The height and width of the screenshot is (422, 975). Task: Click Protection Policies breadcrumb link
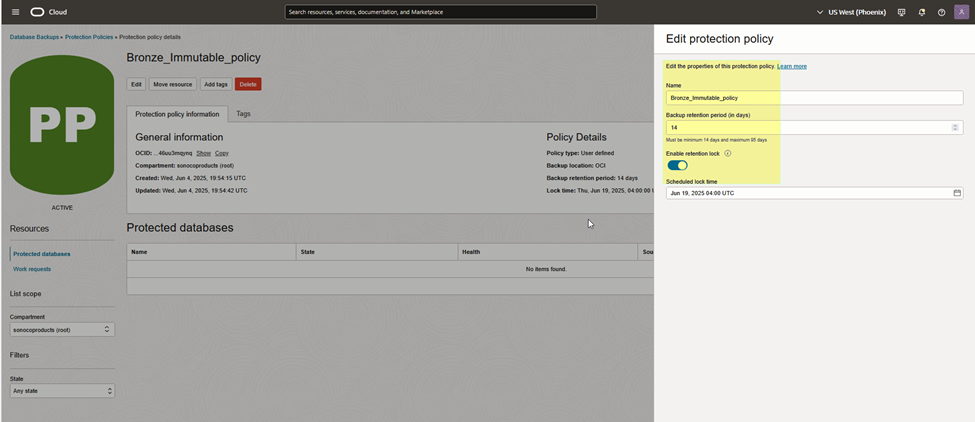click(x=89, y=36)
